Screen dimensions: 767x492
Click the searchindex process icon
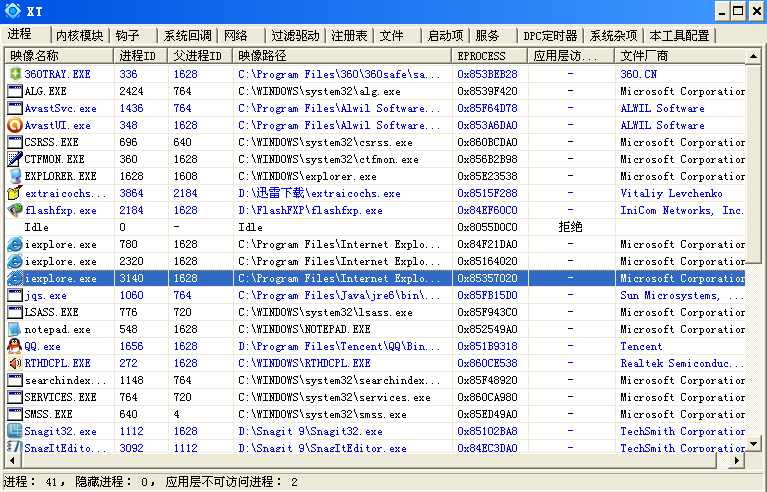tap(15, 380)
